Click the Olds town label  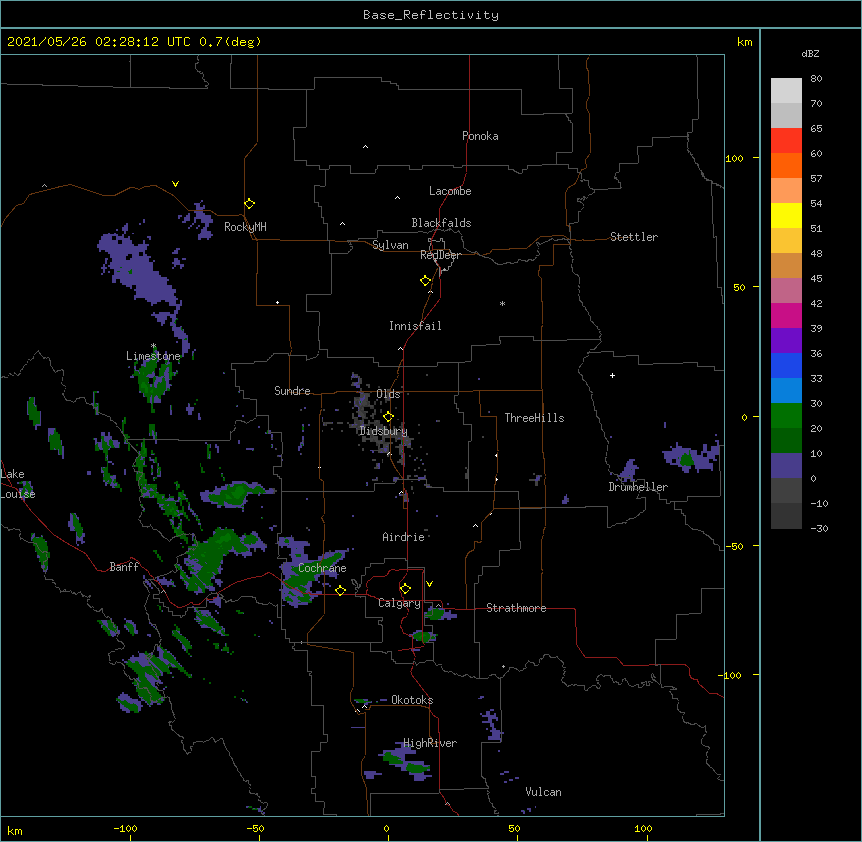388,394
